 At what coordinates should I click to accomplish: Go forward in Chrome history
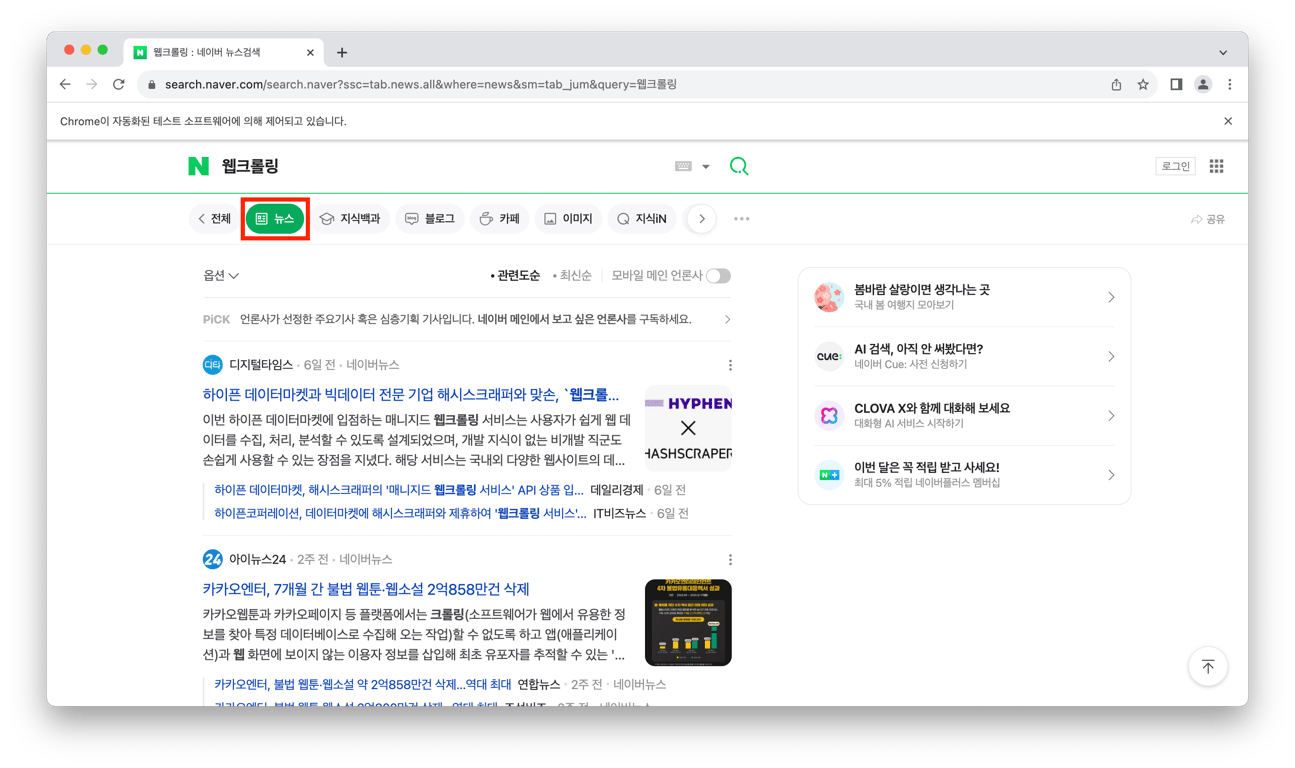pyautogui.click(x=92, y=85)
